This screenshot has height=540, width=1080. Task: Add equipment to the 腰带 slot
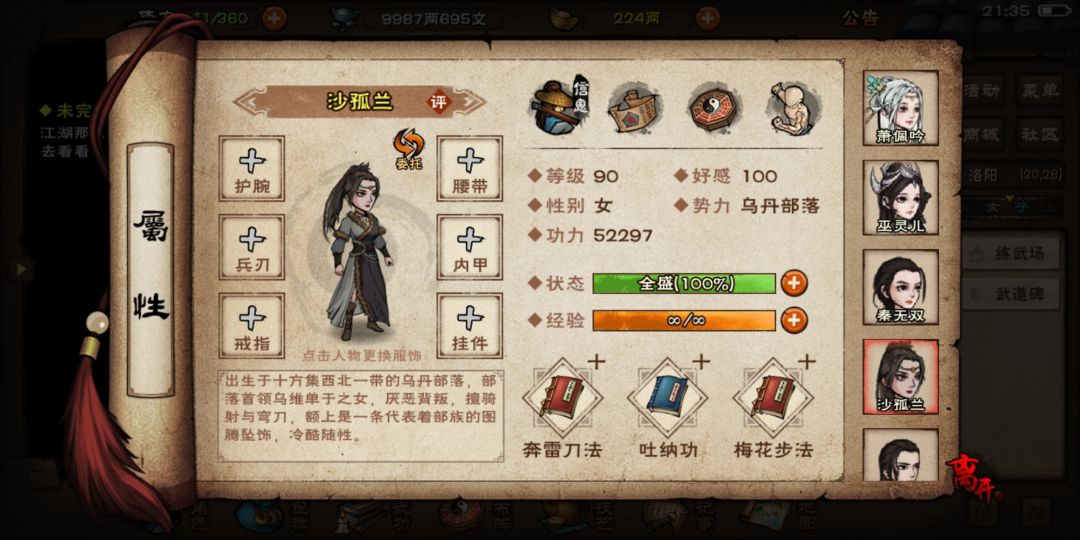pos(470,169)
